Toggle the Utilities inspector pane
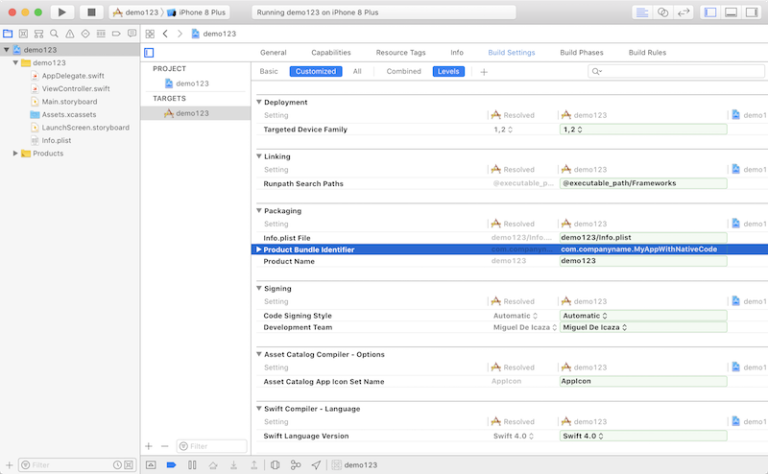Image resolution: width=768 pixels, height=474 pixels. tap(751, 12)
